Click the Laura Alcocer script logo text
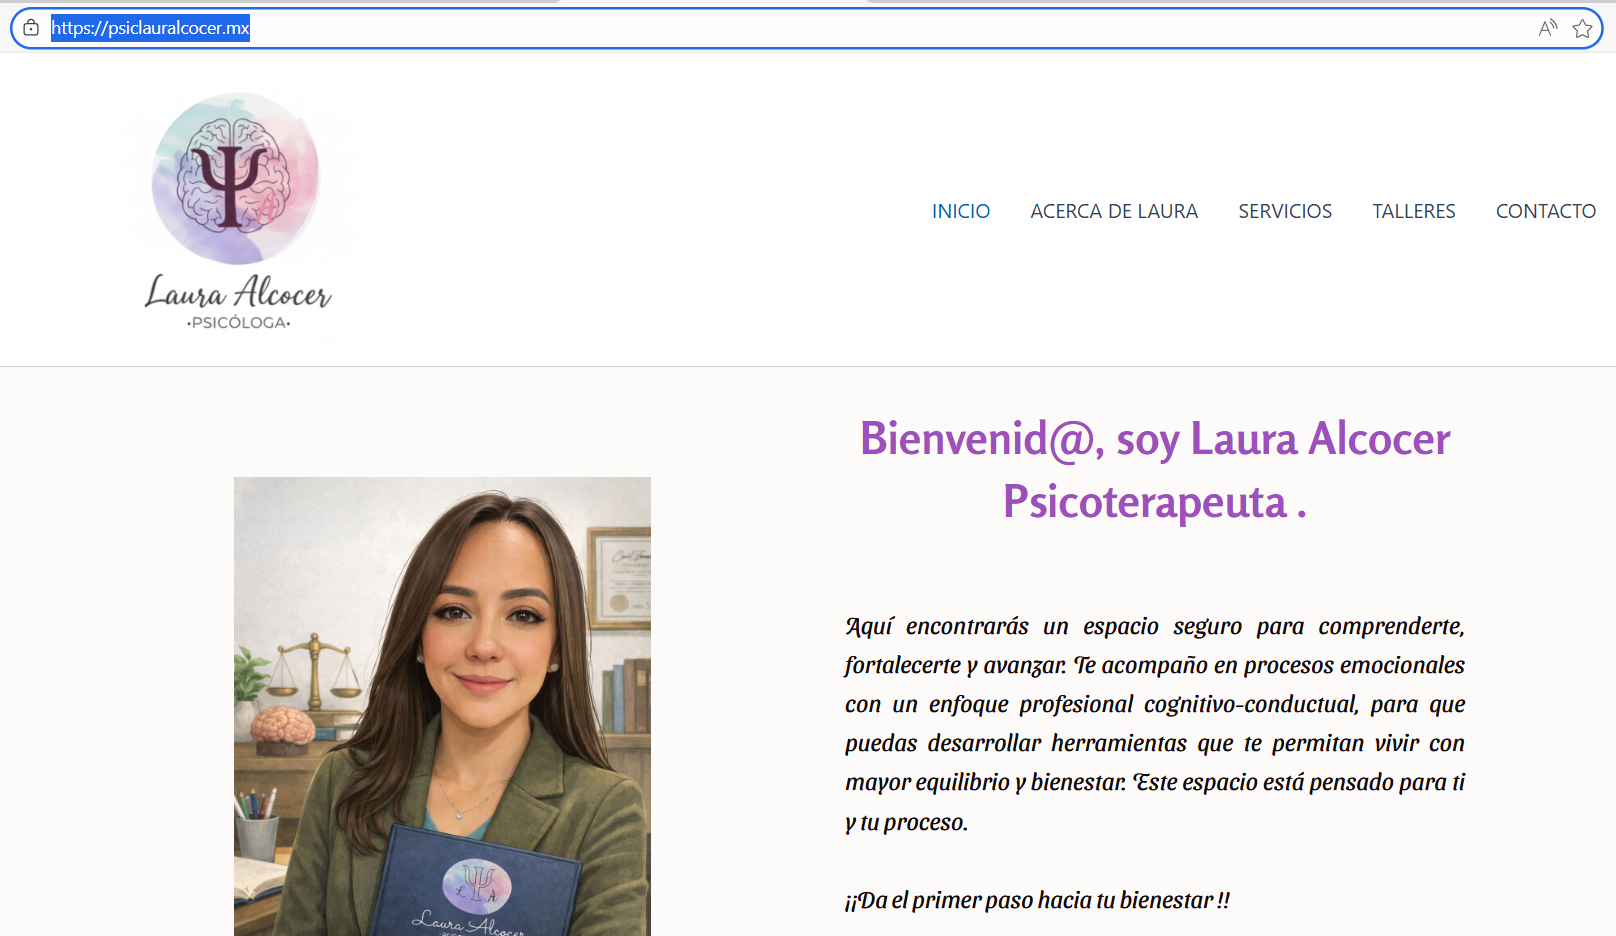Viewport: 1616px width, 936px height. [x=238, y=292]
